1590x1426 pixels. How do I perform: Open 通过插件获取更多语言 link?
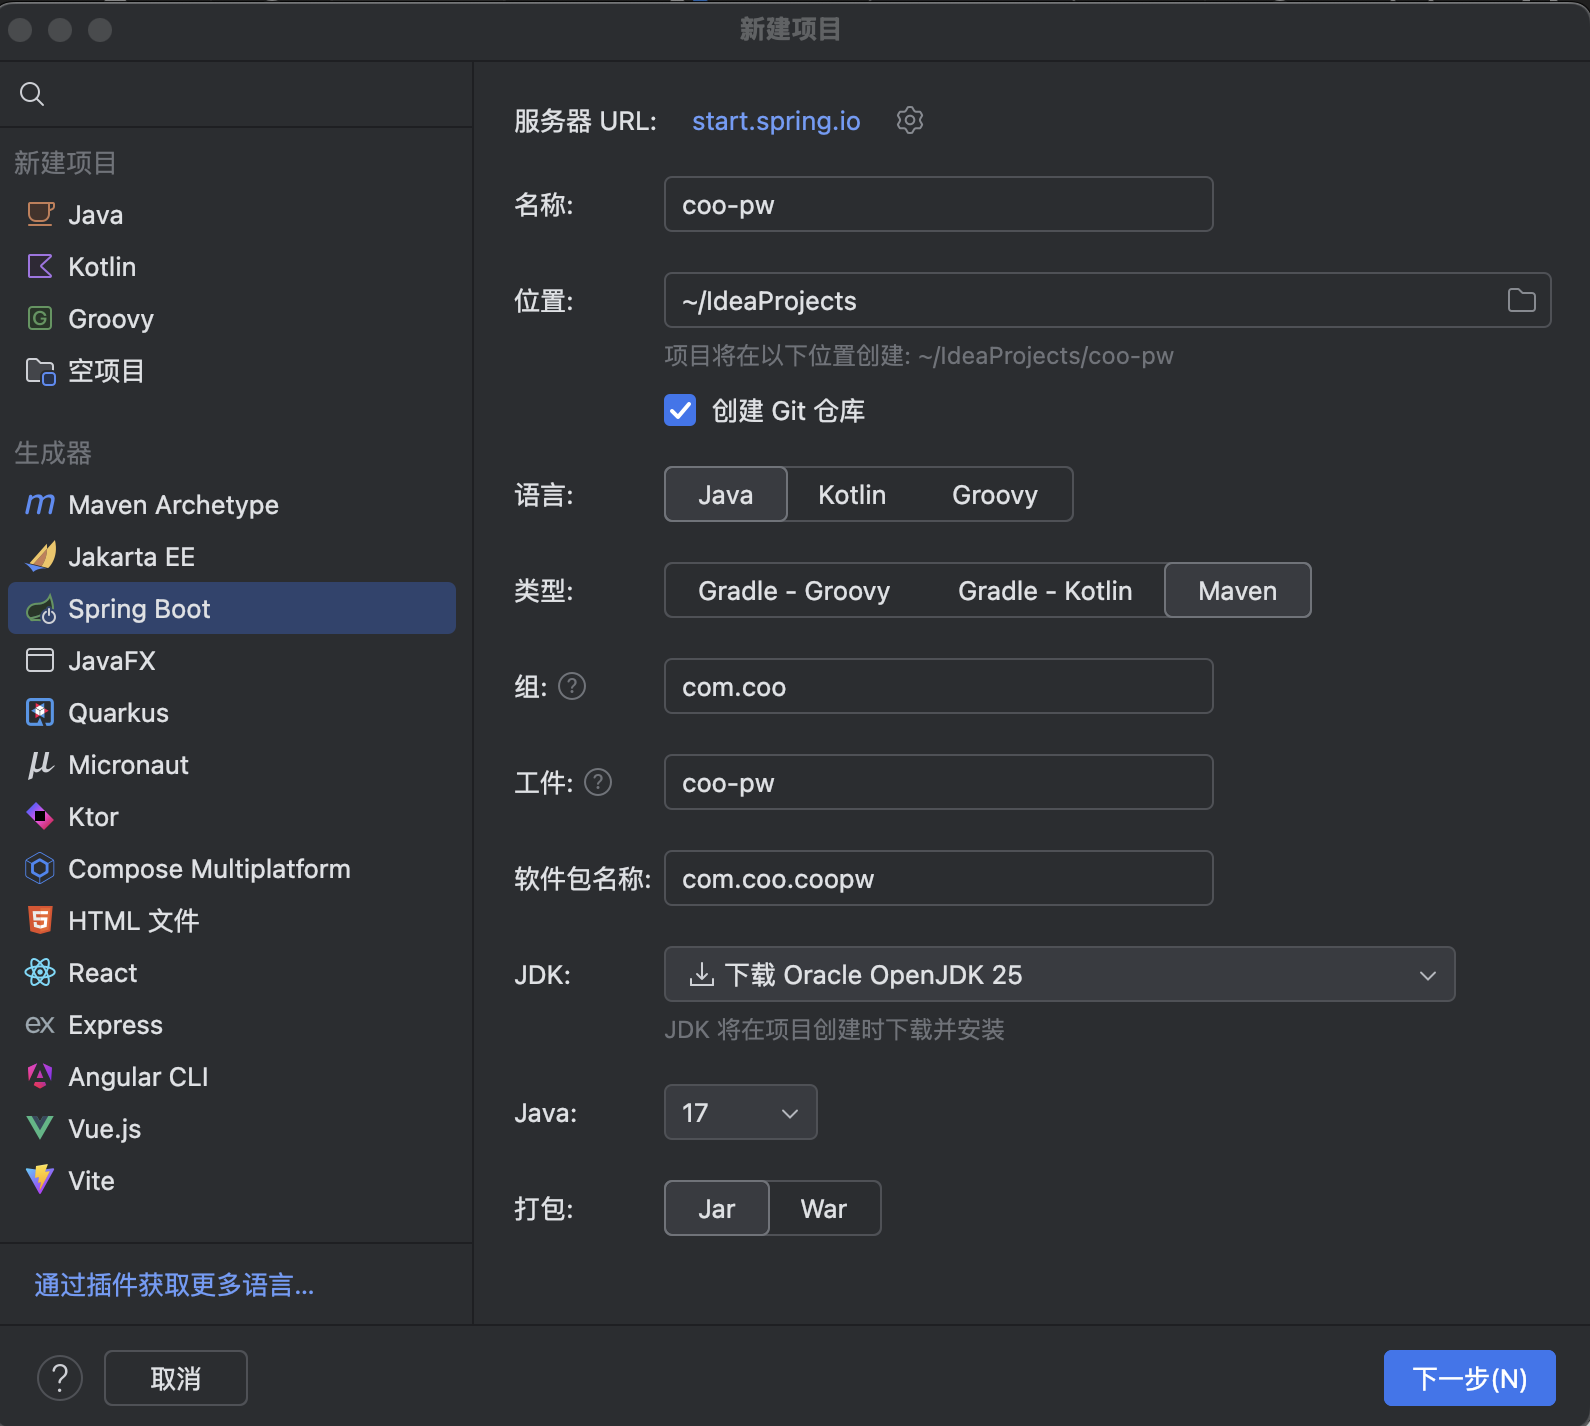click(174, 1285)
